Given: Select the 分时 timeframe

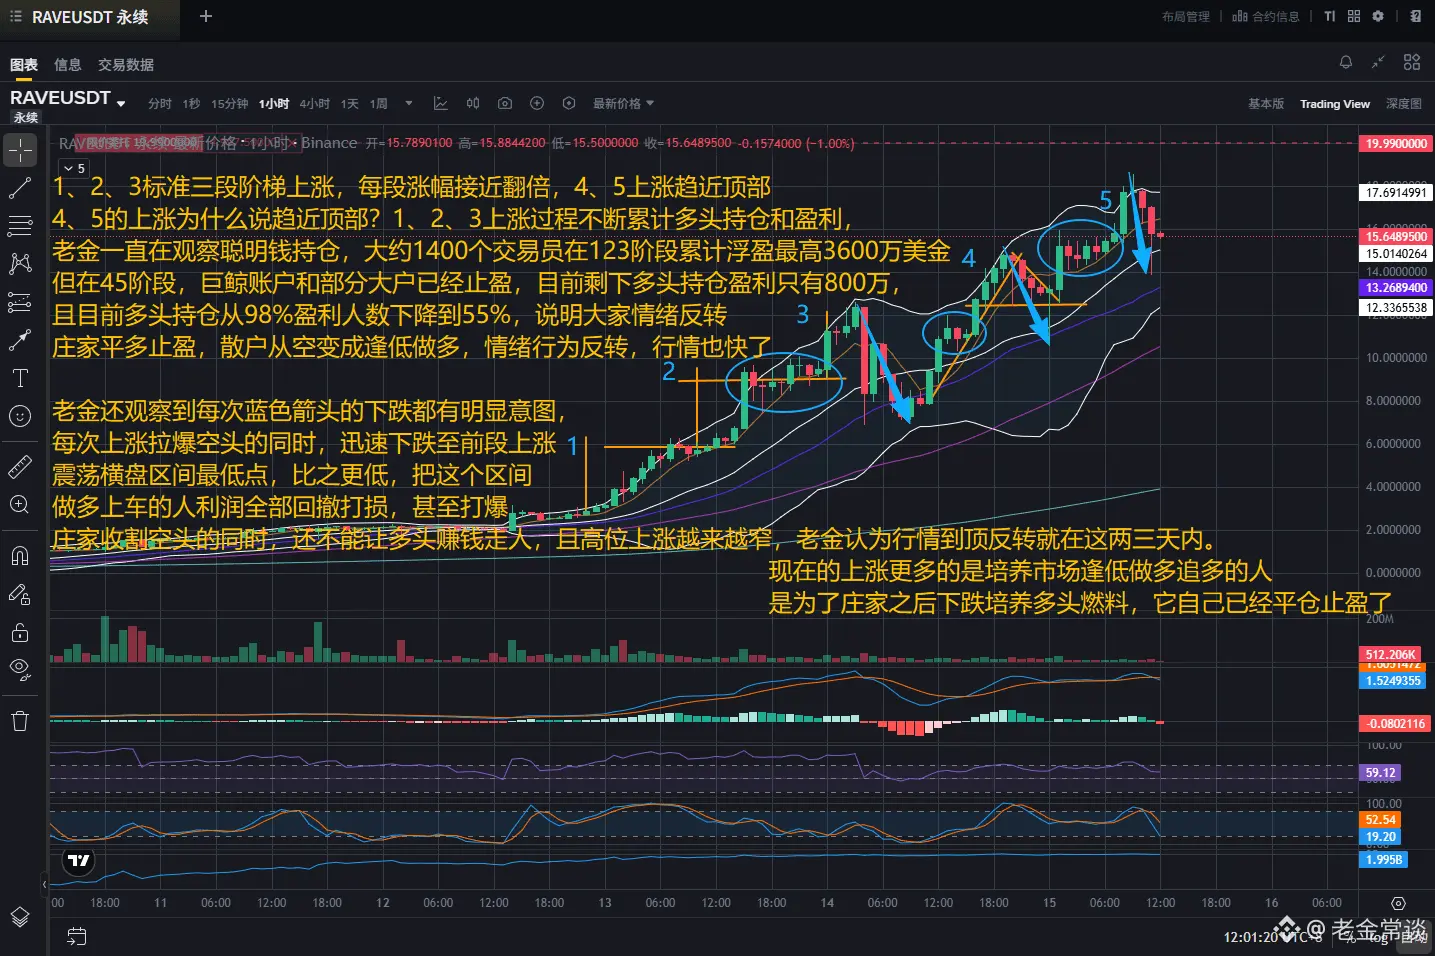Looking at the screenshot, I should pos(160,104).
